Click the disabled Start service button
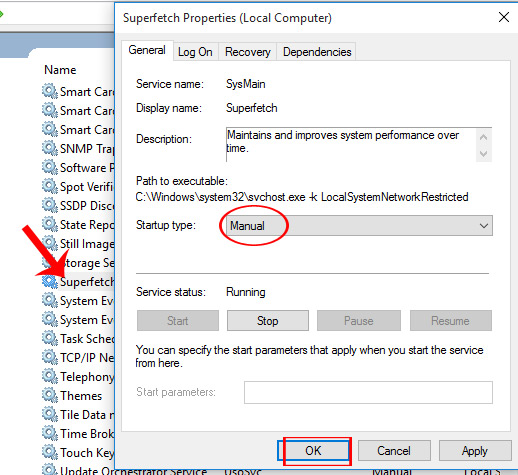The height and width of the screenshot is (475, 518). tap(178, 321)
